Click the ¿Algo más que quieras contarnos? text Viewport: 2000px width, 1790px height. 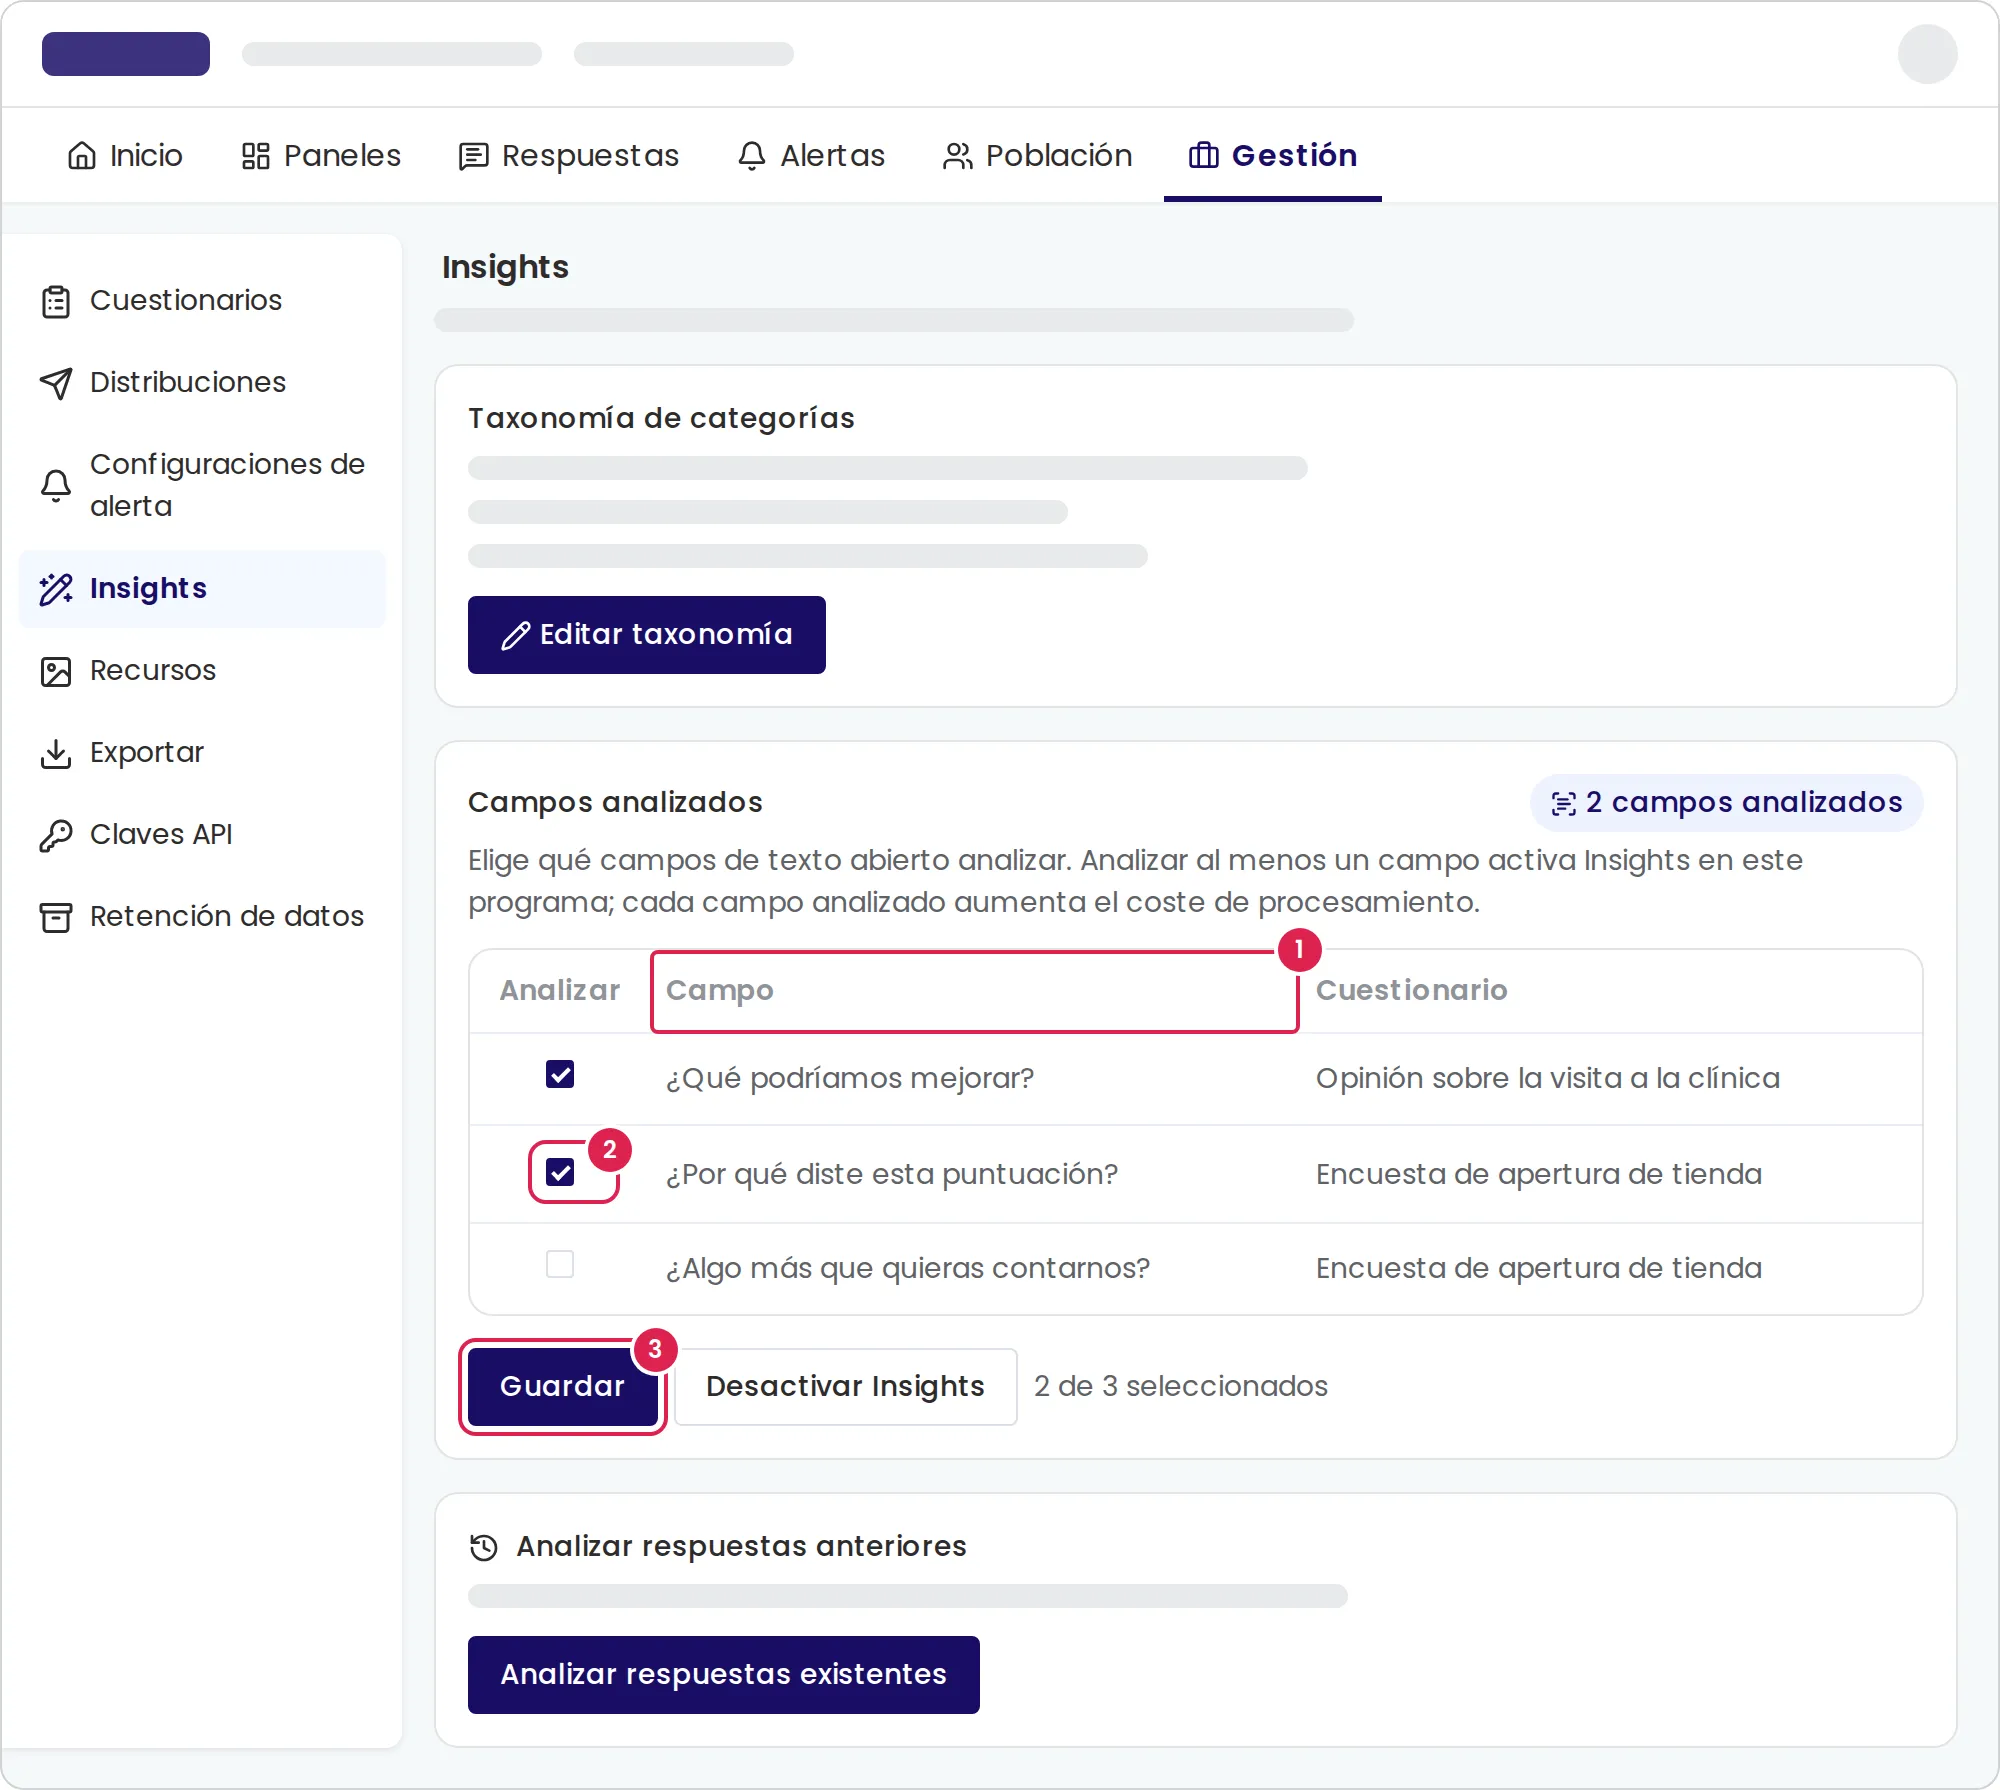click(908, 1269)
